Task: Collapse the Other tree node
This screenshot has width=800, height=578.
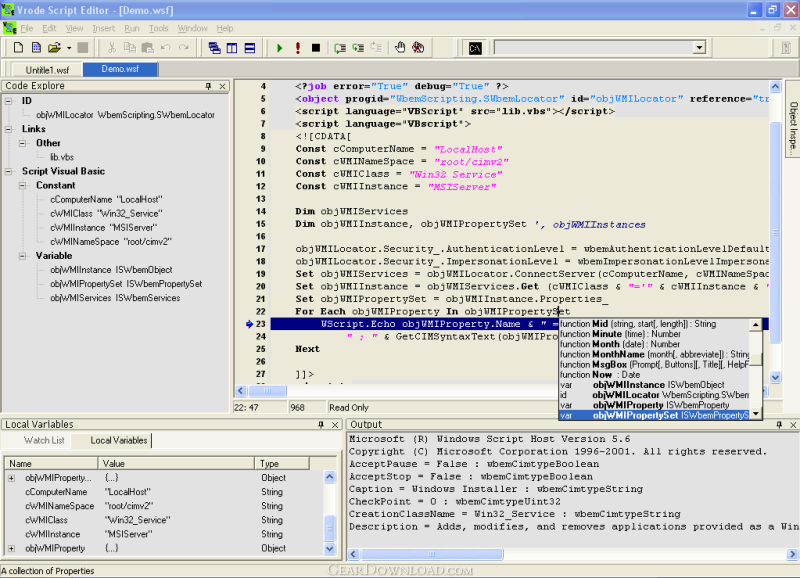Action: click(22, 143)
